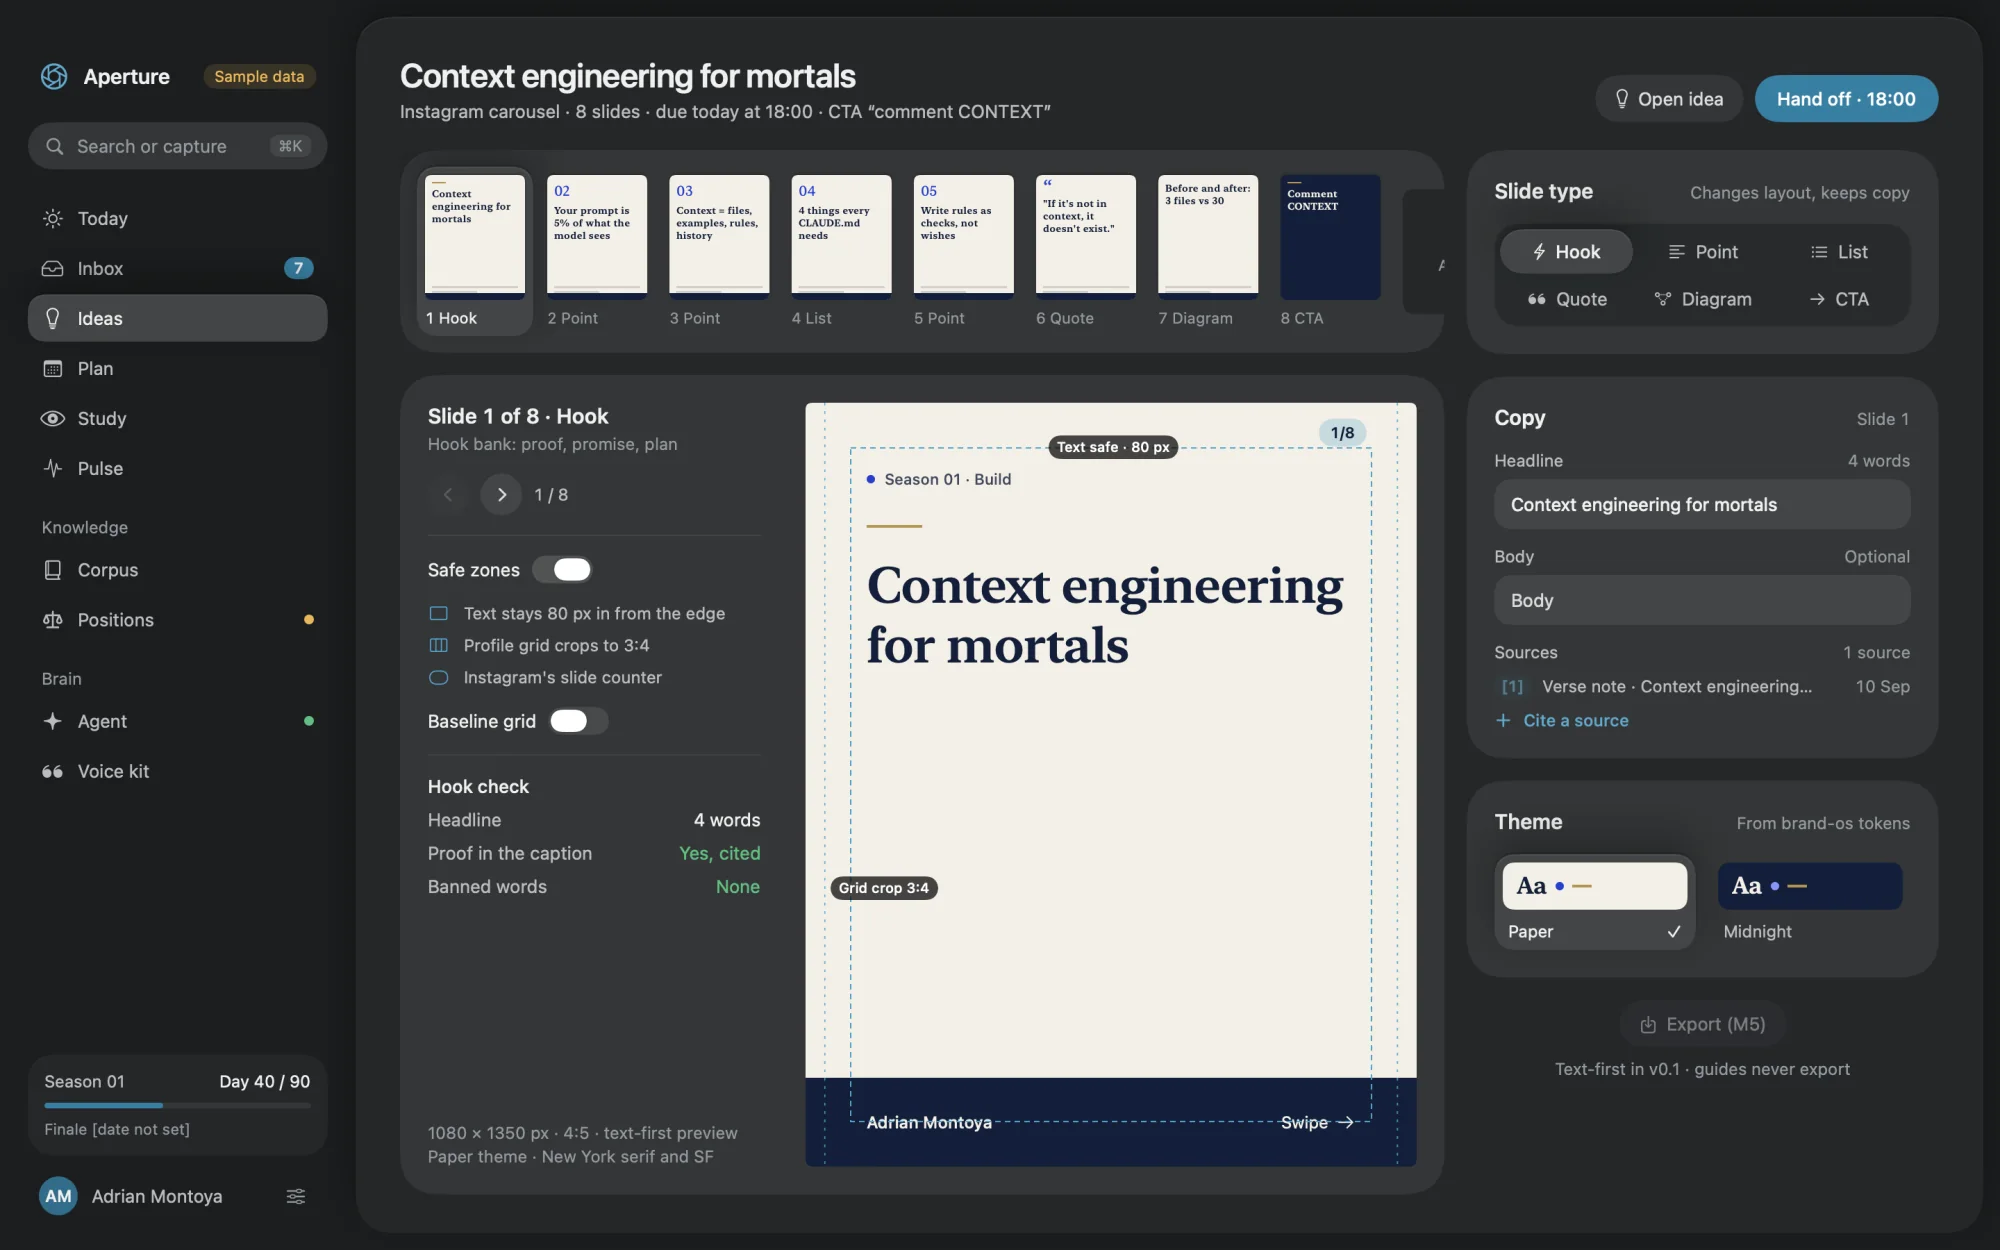Open Voice kit in sidebar
Viewport: 2000px width, 1250px height.
(x=177, y=771)
